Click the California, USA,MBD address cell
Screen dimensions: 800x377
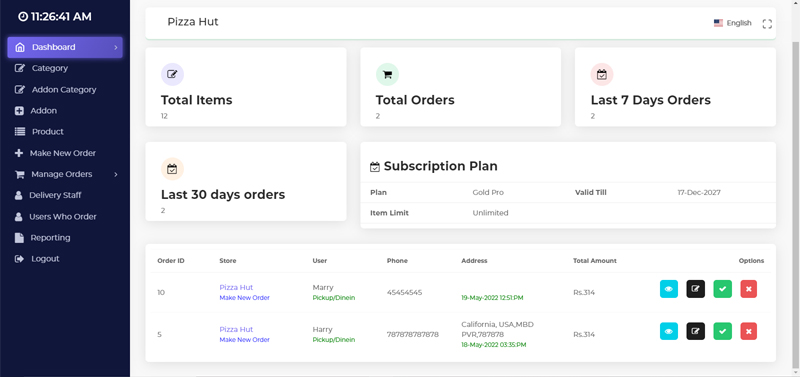click(497, 330)
